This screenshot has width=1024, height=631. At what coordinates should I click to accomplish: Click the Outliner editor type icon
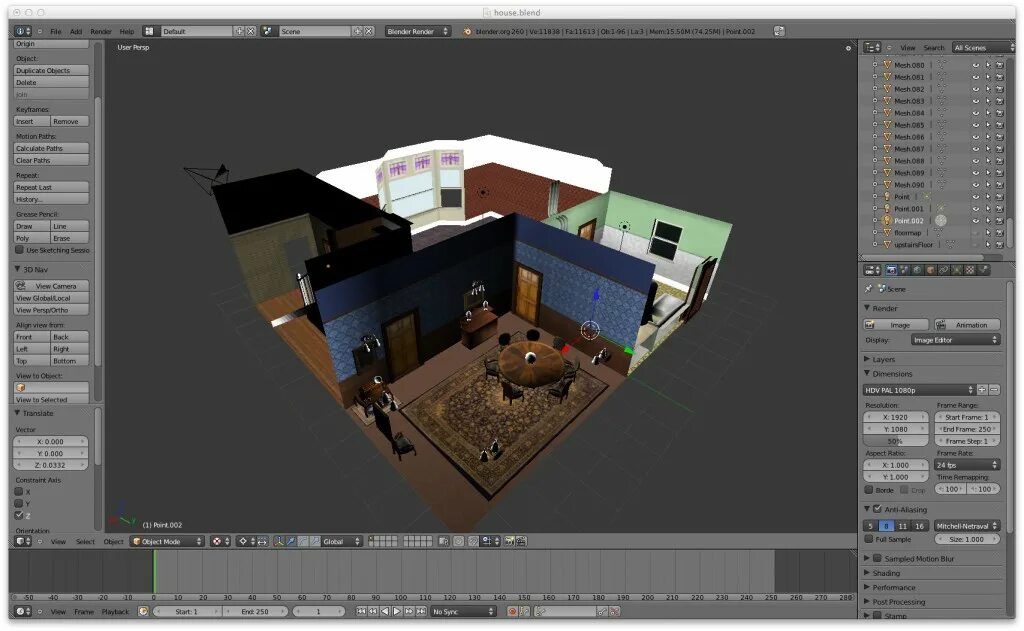pyautogui.click(x=872, y=47)
